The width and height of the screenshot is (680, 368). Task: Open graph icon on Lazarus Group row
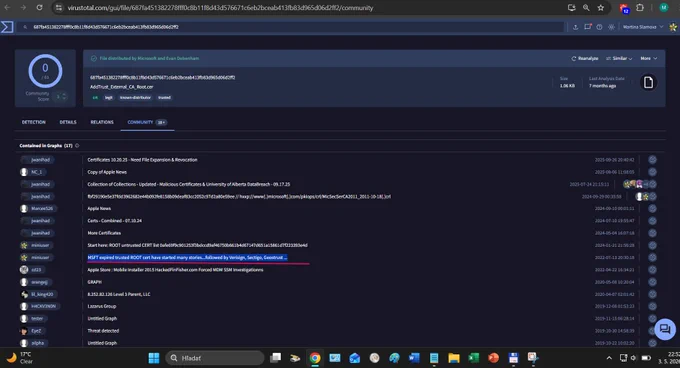(652, 306)
